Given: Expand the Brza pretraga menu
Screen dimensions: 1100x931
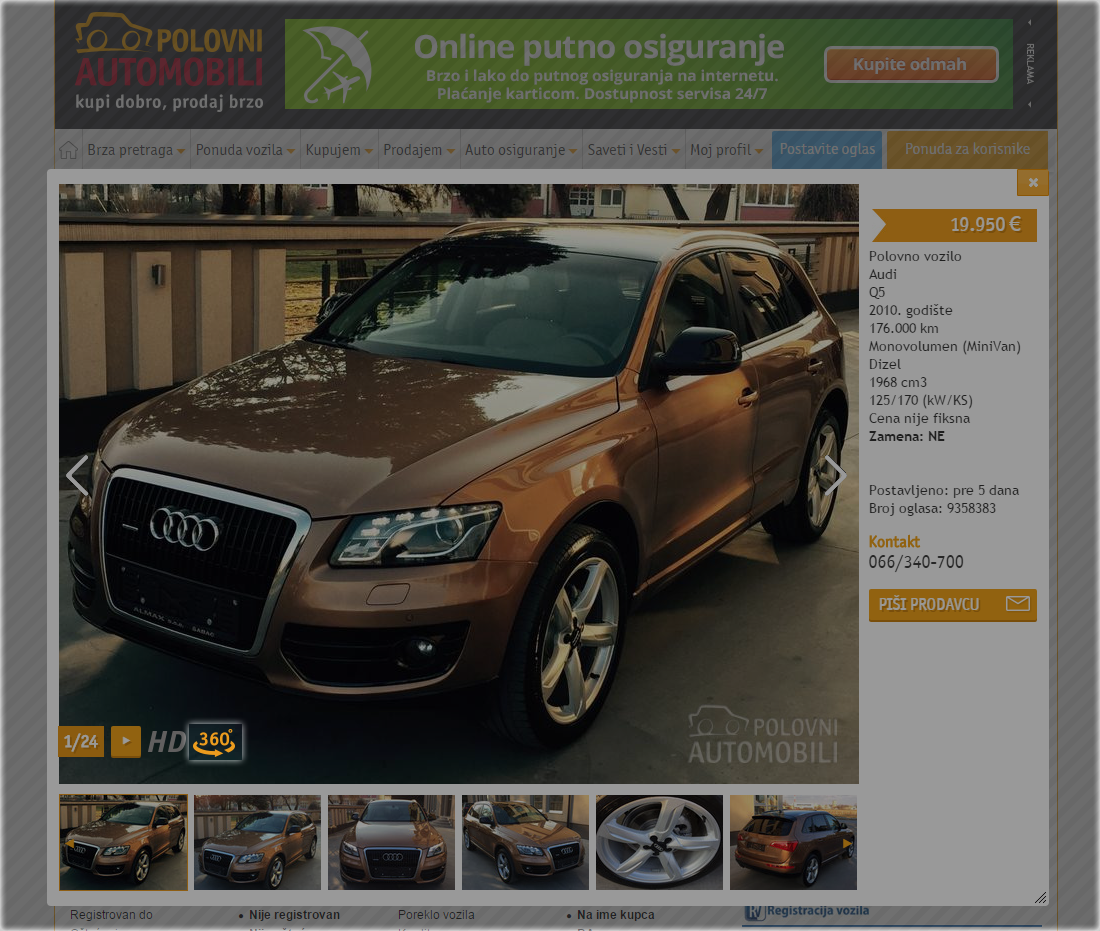Looking at the screenshot, I should [x=136, y=150].
